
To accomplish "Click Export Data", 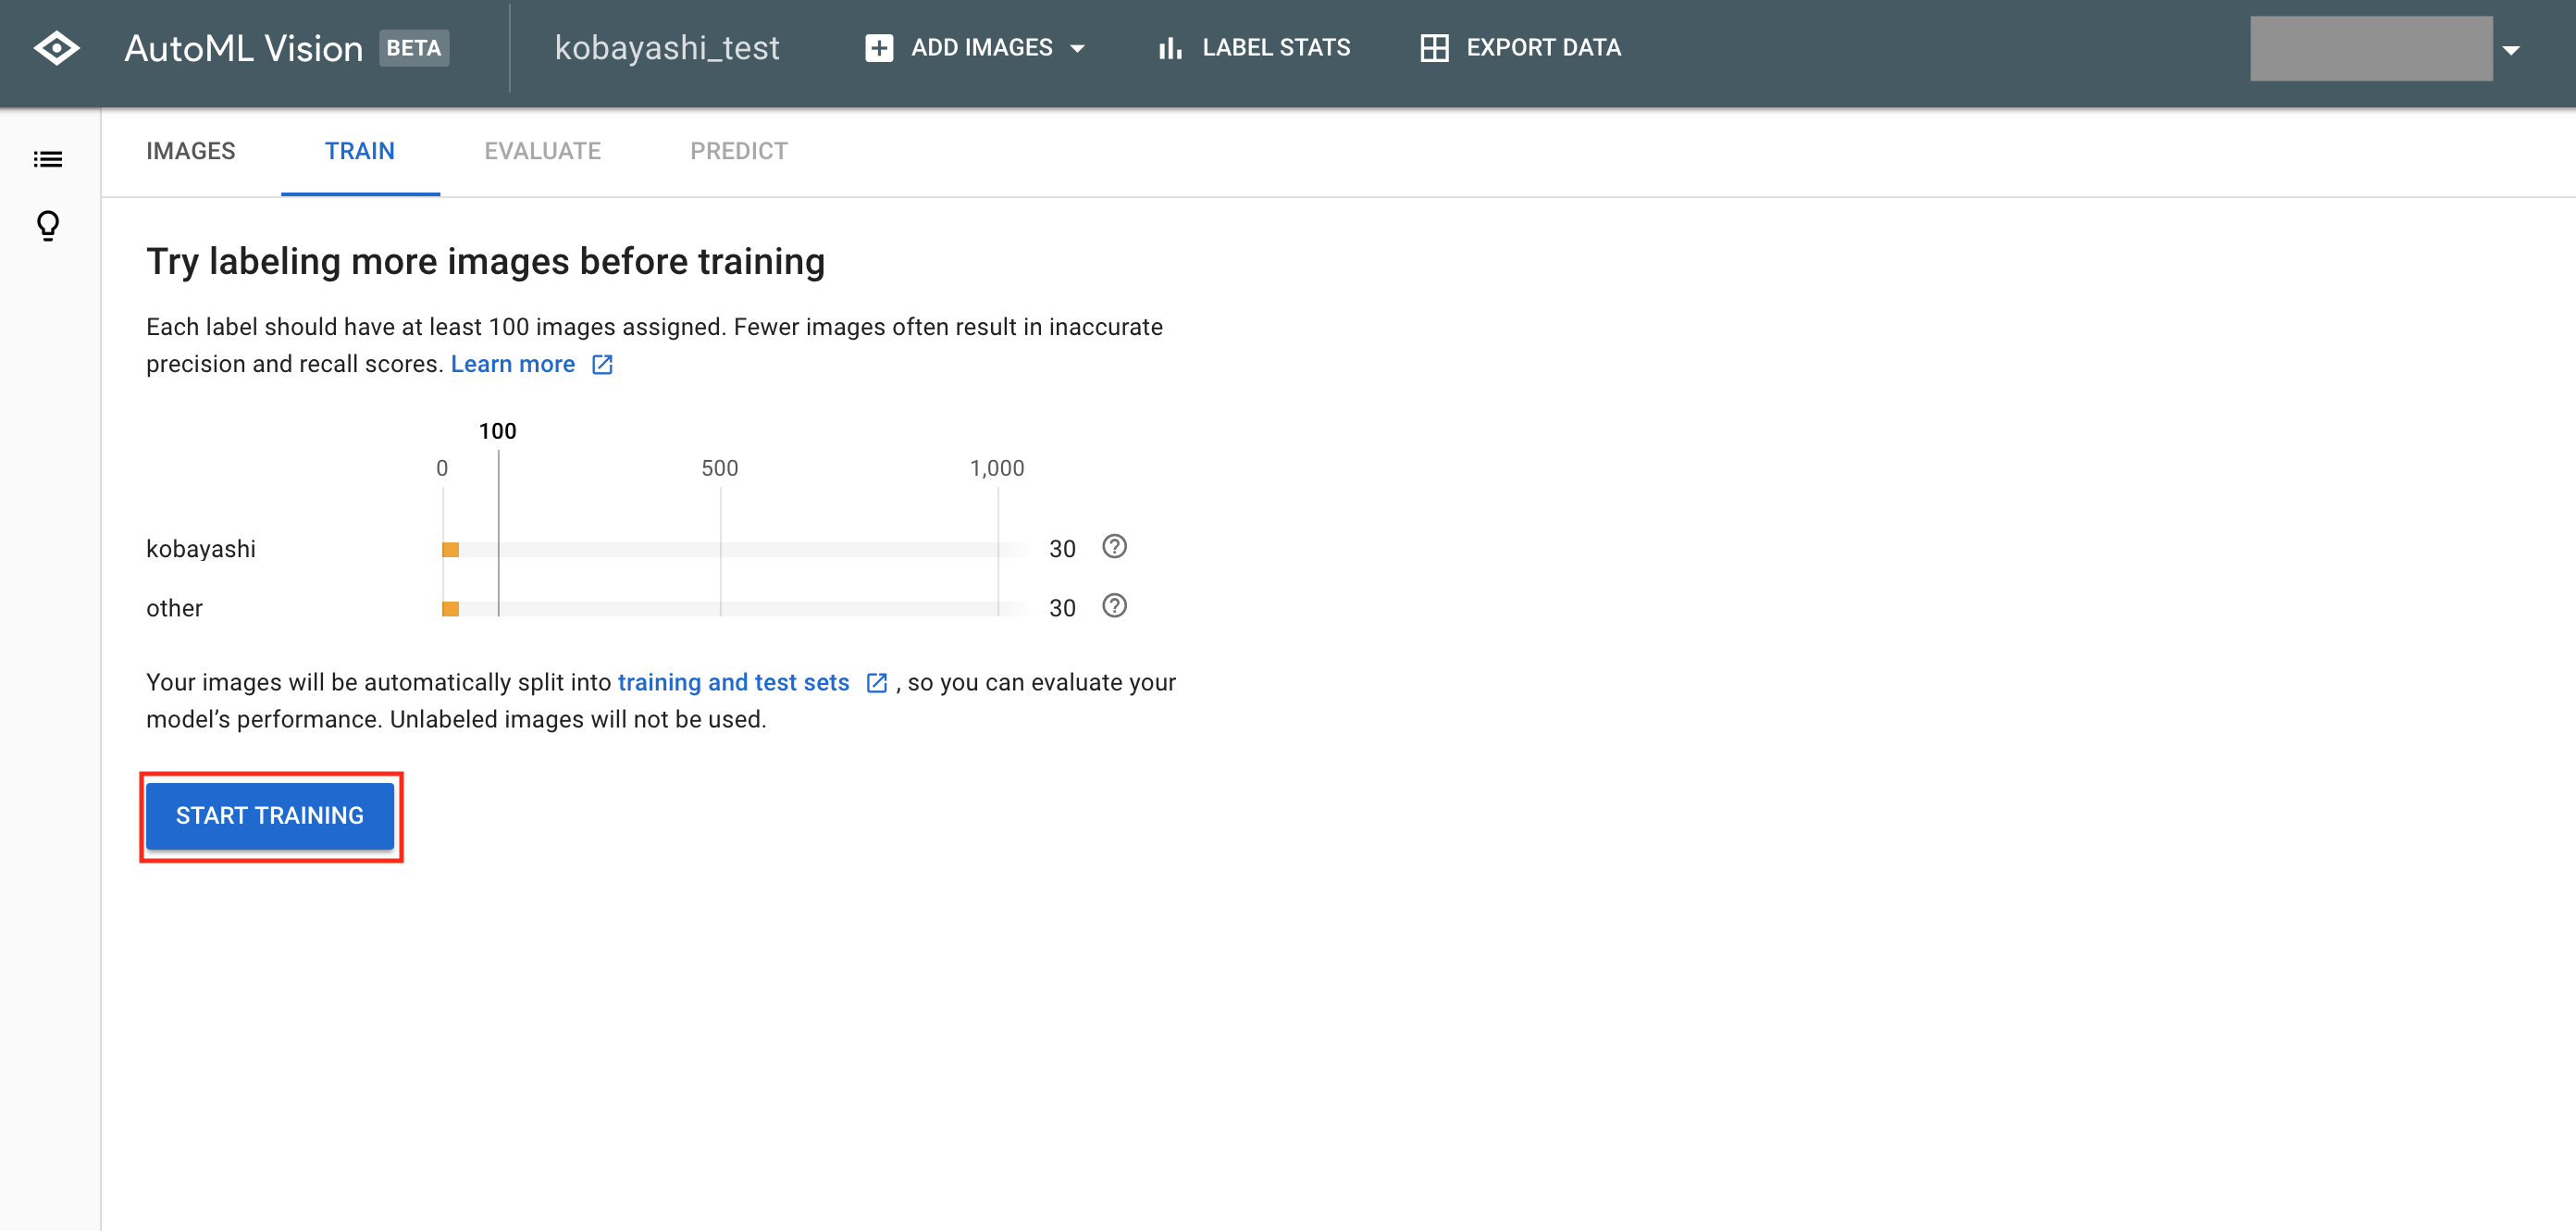I will [1521, 48].
